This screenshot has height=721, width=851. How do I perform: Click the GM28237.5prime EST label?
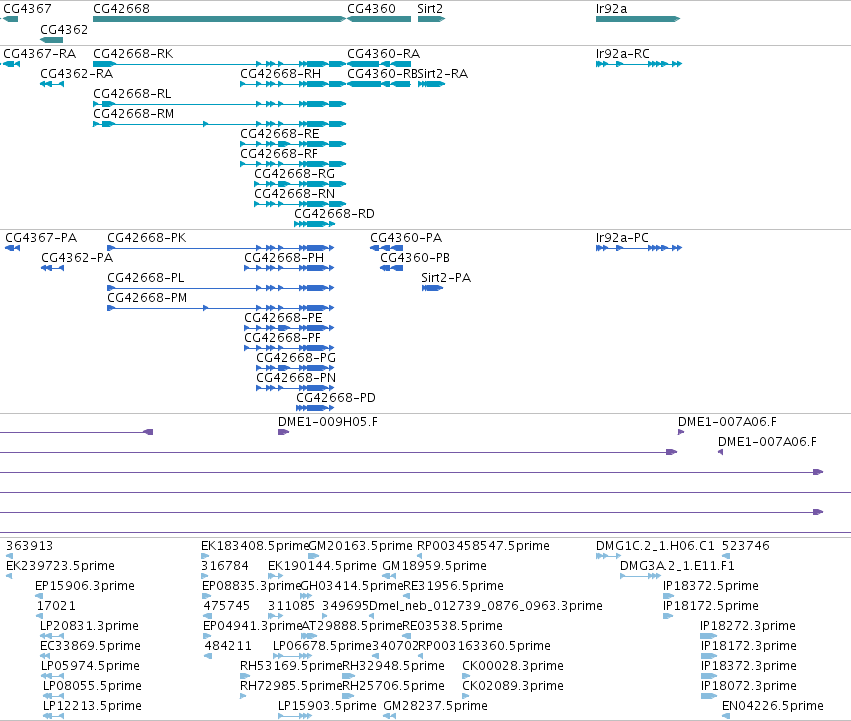point(435,706)
